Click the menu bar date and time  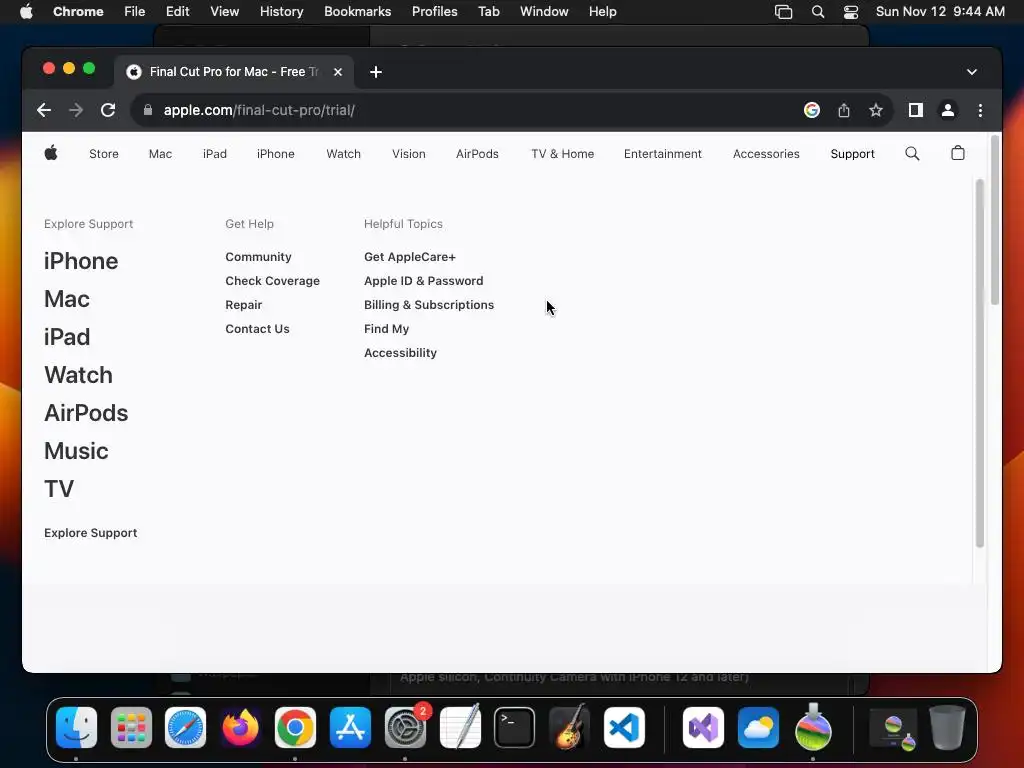[x=940, y=12]
